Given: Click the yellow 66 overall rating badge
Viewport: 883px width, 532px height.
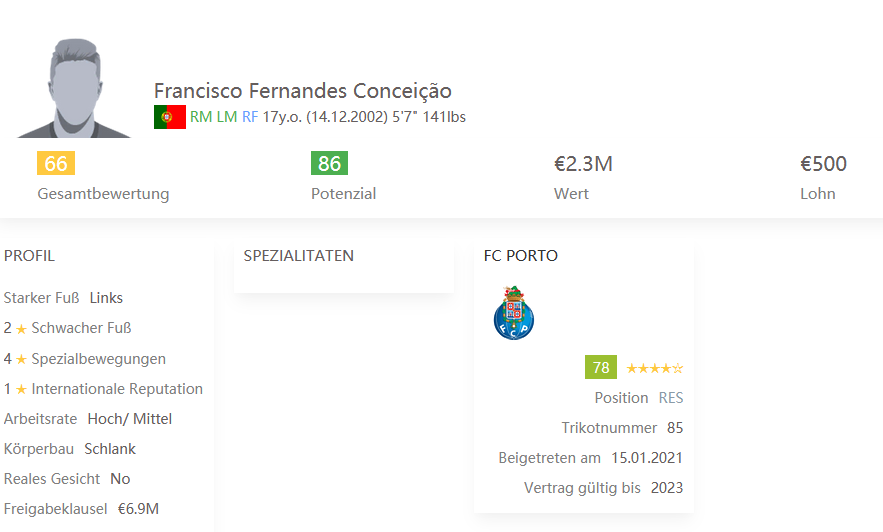Looking at the screenshot, I should coord(56,164).
